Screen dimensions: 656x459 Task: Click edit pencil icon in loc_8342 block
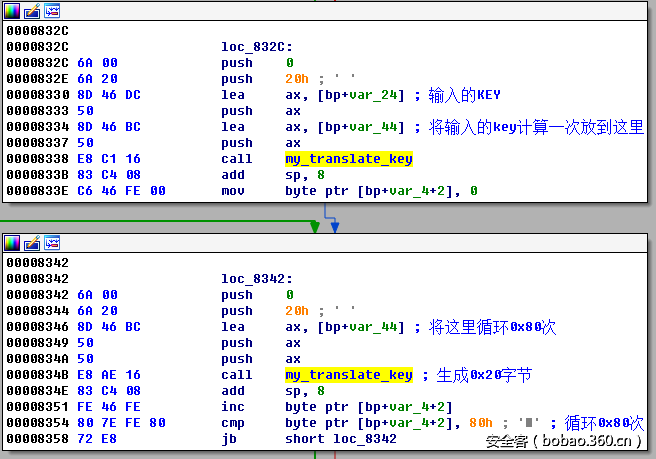[x=31, y=243]
